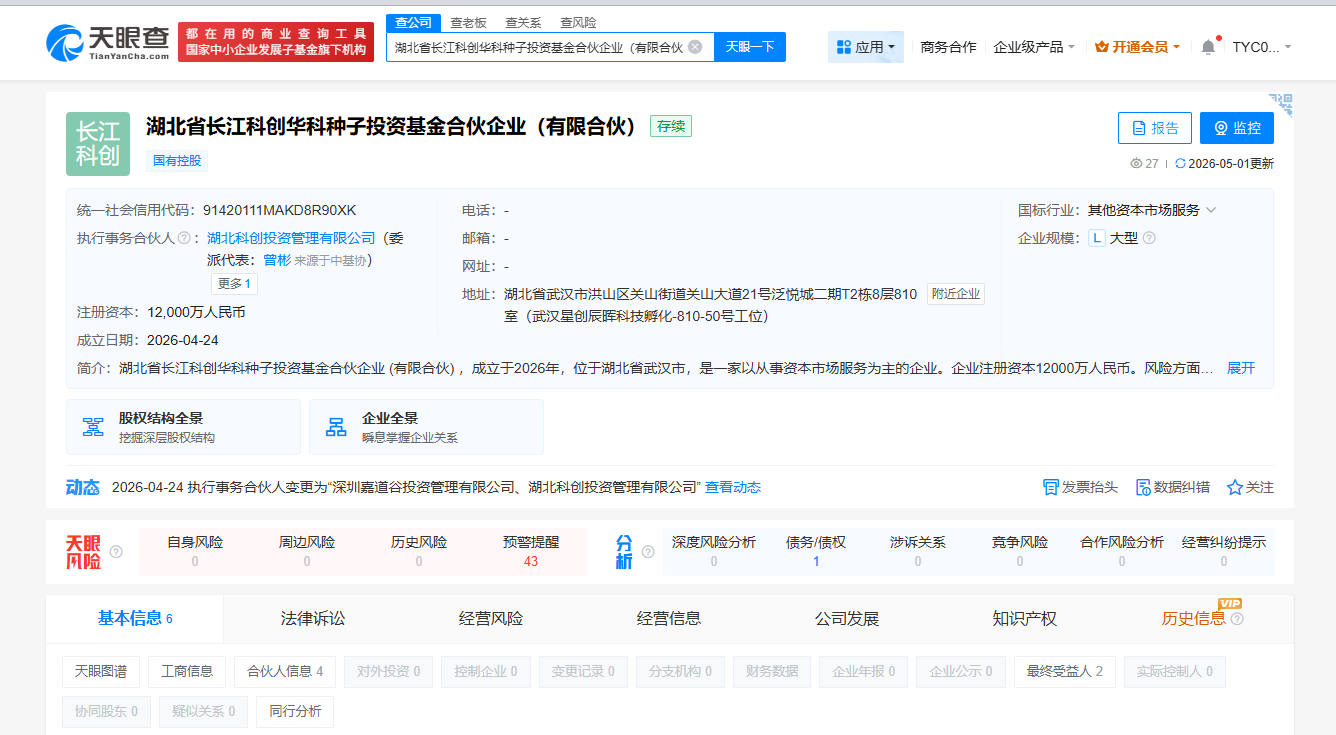Screen dimensions: 1336x735
Task: Select the 同行分析 sub-tab
Action: coord(295,711)
